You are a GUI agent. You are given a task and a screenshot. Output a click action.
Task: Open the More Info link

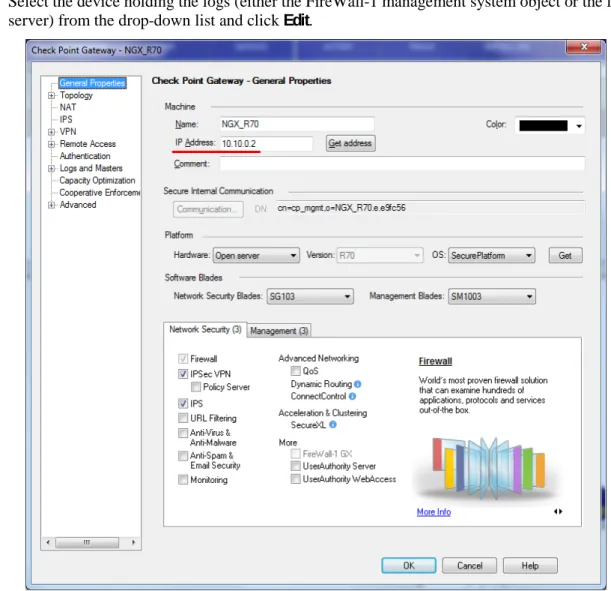[x=434, y=512]
